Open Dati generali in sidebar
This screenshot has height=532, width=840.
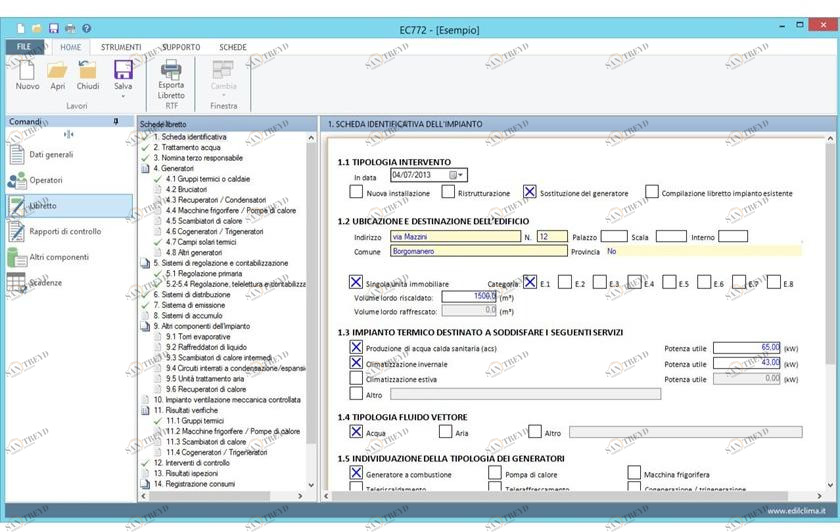[x=51, y=155]
